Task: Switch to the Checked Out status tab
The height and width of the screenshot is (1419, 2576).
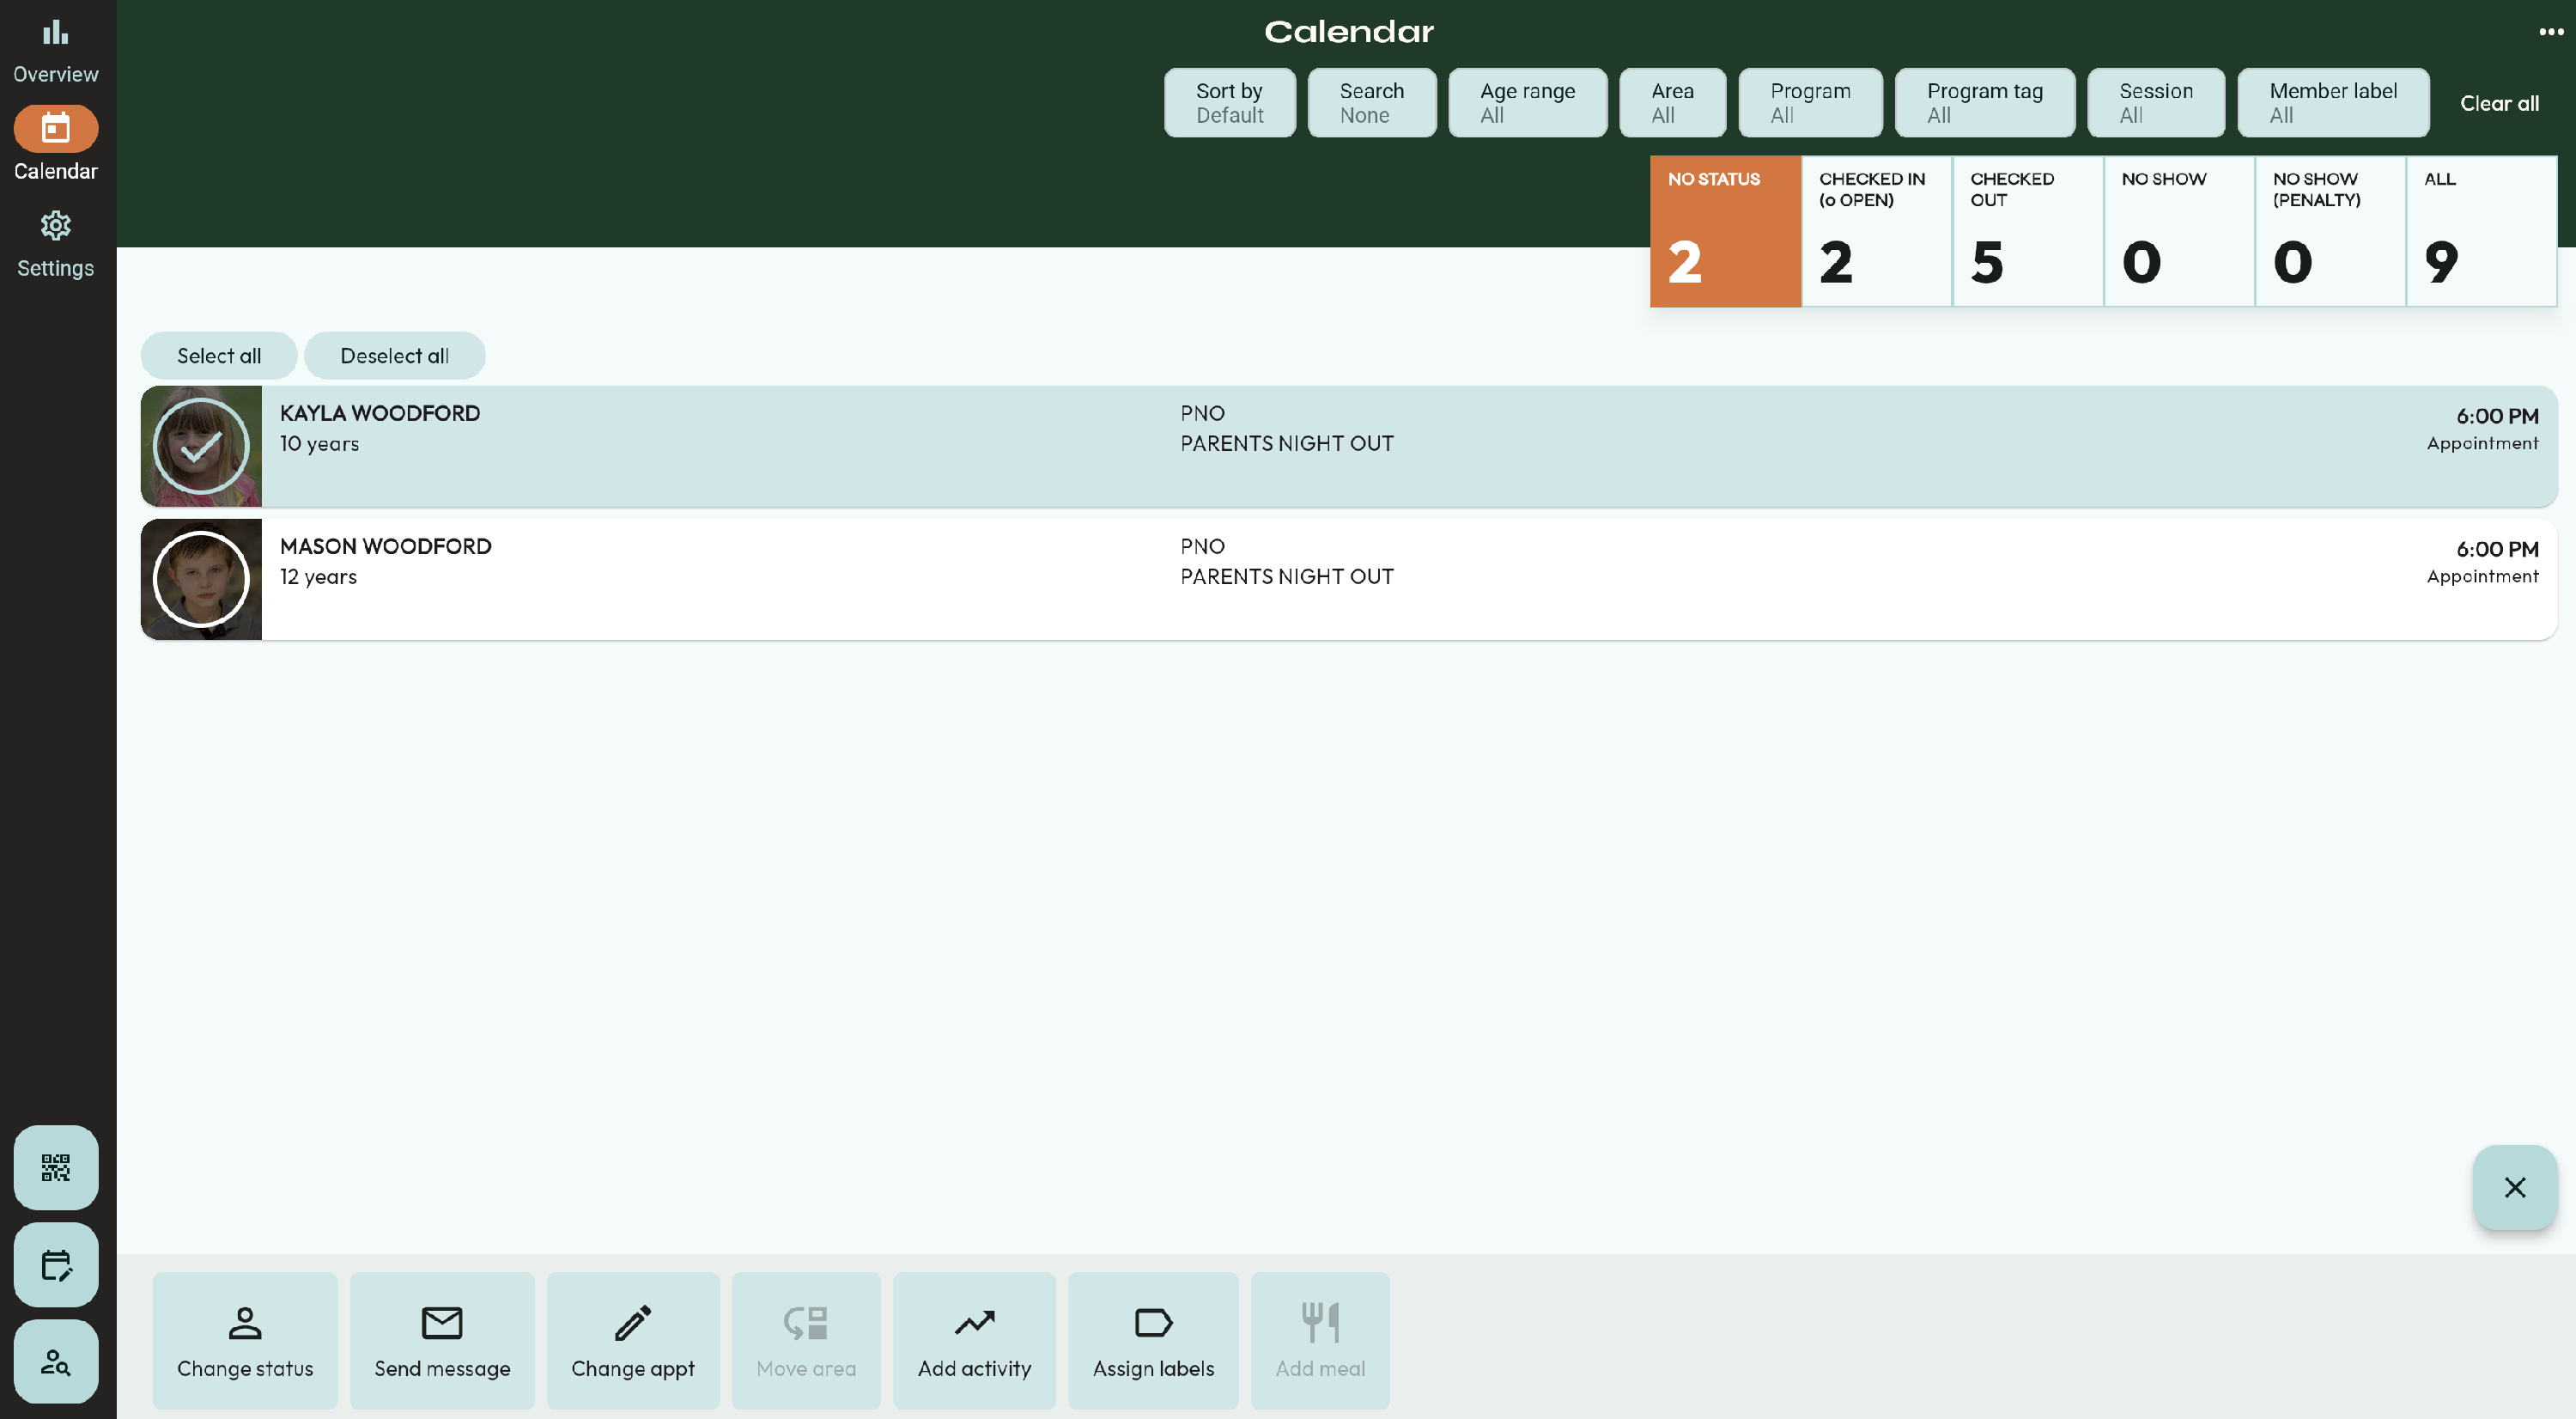Action: (x=2027, y=231)
